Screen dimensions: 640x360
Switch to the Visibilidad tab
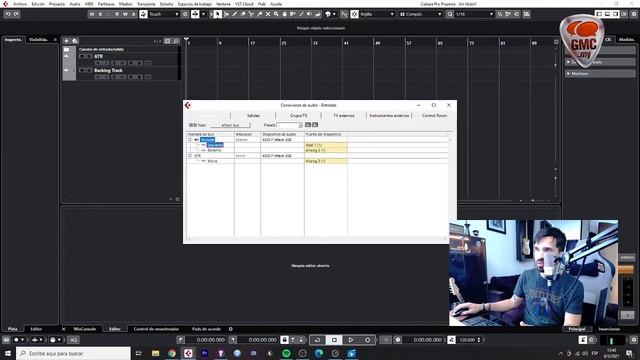[x=38, y=40]
